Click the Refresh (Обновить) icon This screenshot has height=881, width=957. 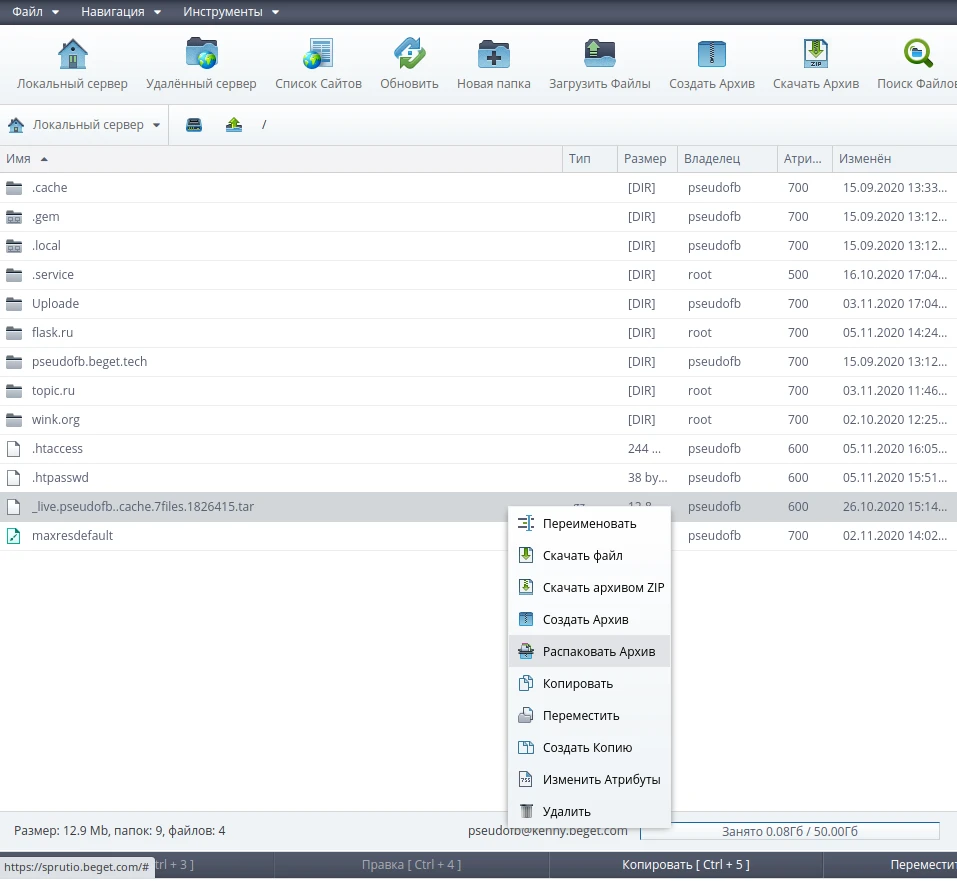(409, 54)
